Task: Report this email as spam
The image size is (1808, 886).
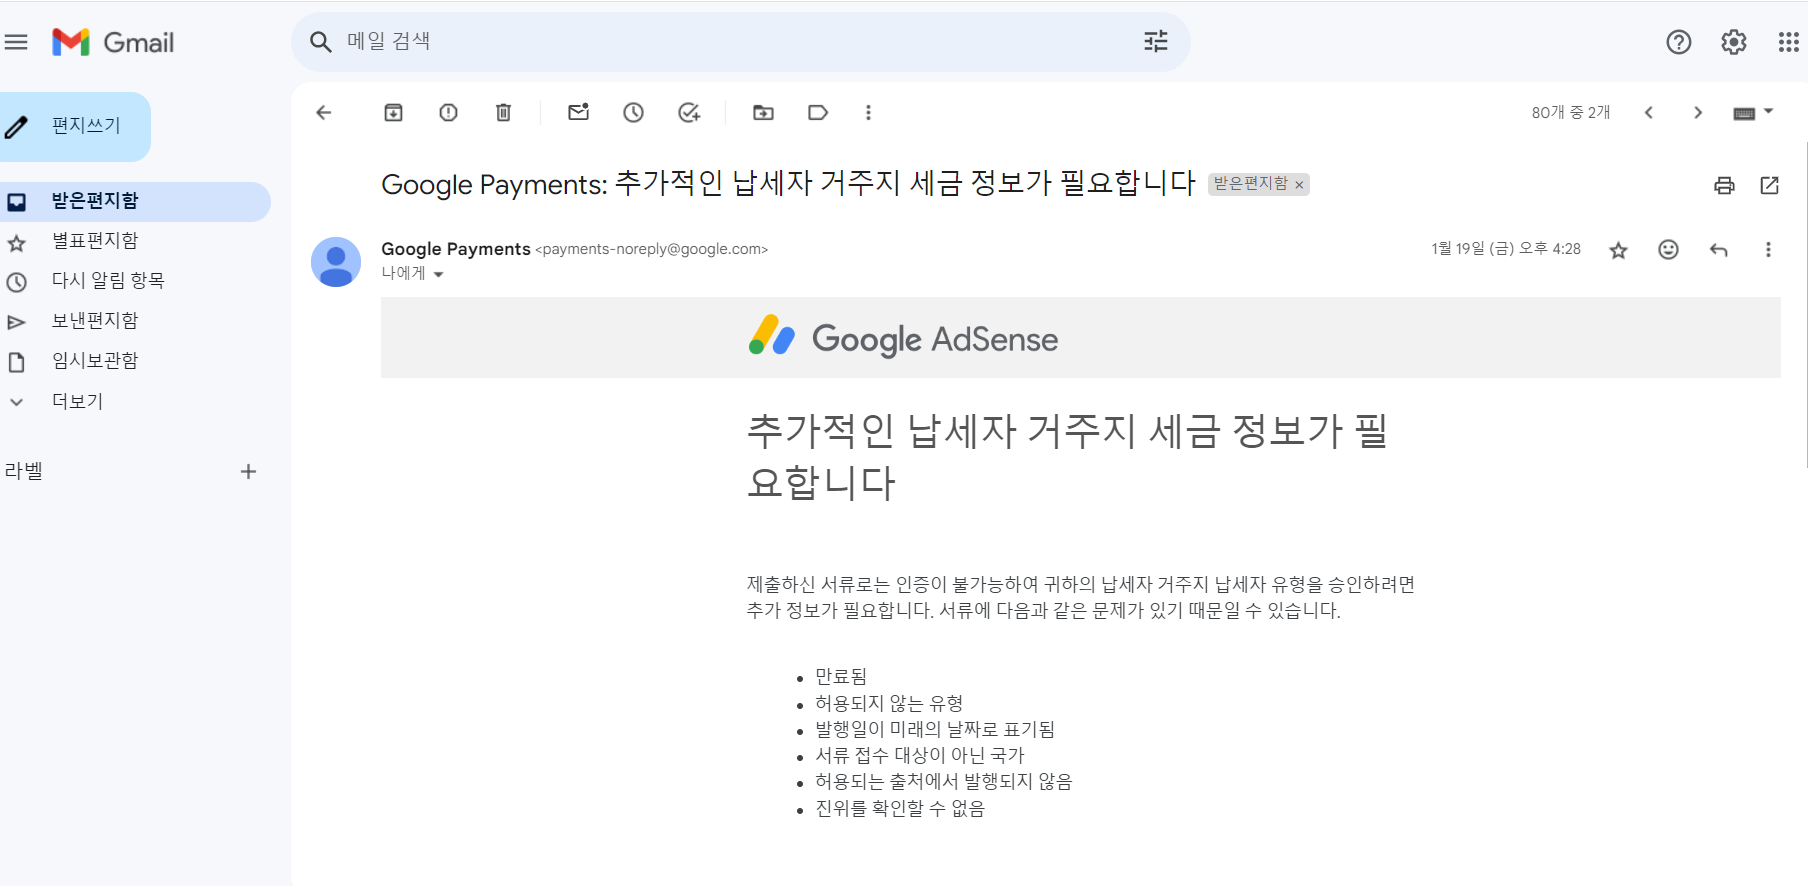Action: click(449, 113)
